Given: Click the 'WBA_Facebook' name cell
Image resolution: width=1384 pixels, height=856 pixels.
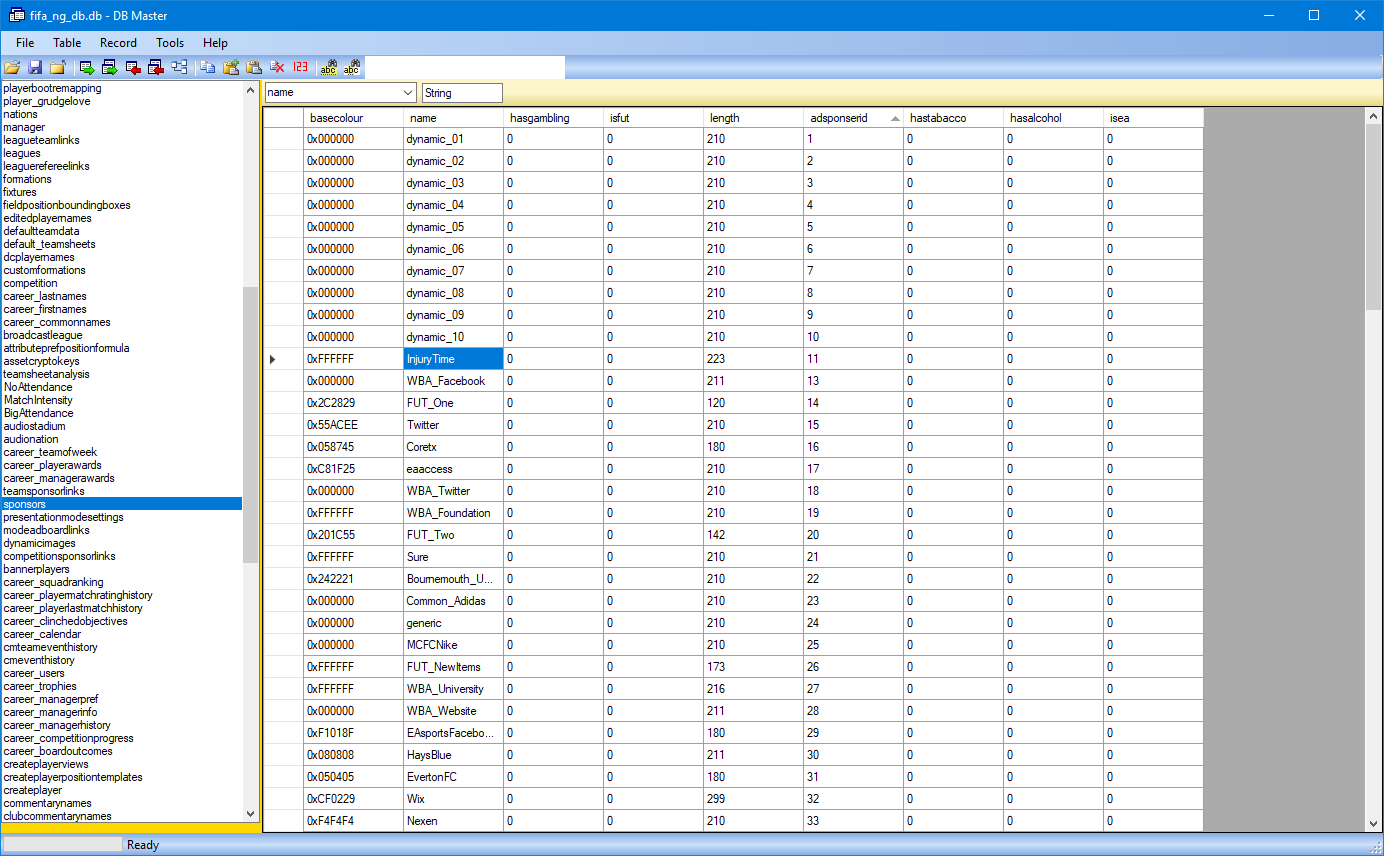Looking at the screenshot, I should coord(453,381).
